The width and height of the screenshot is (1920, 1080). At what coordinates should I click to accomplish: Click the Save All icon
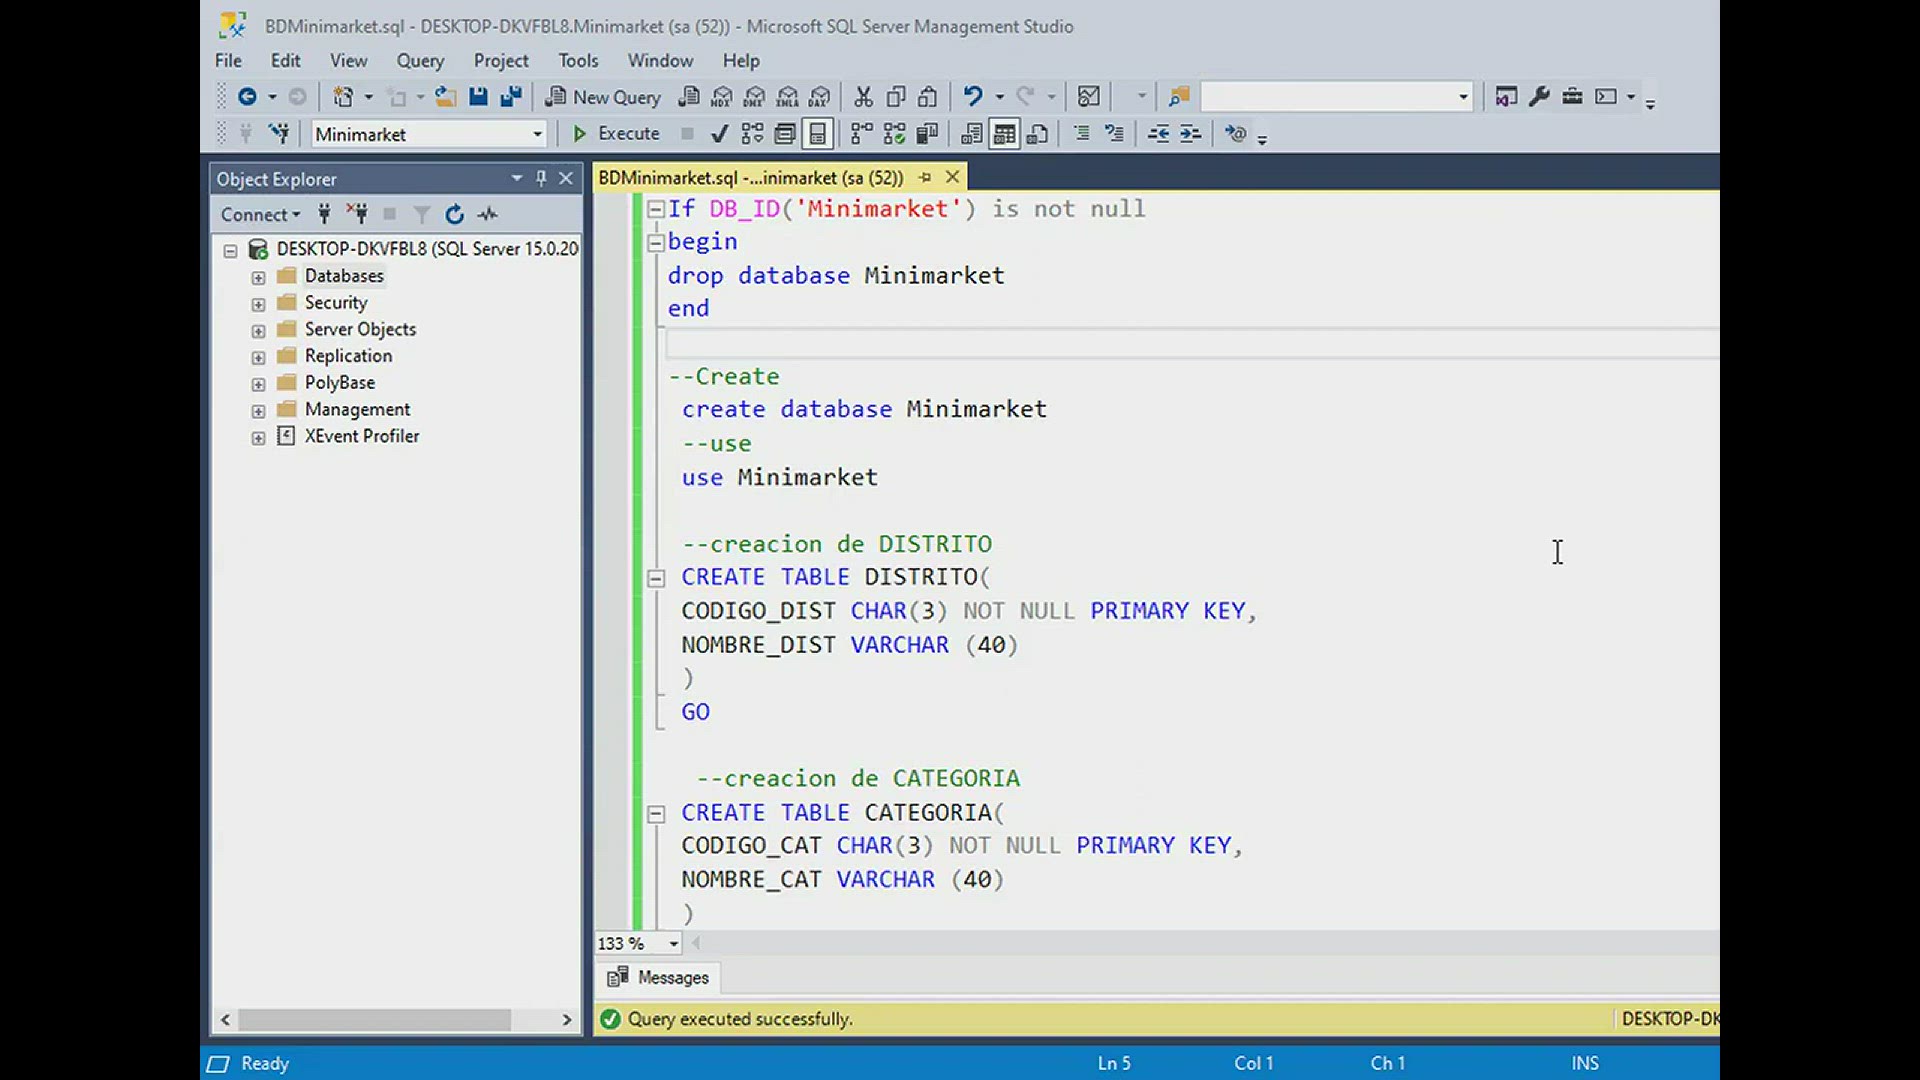point(511,97)
